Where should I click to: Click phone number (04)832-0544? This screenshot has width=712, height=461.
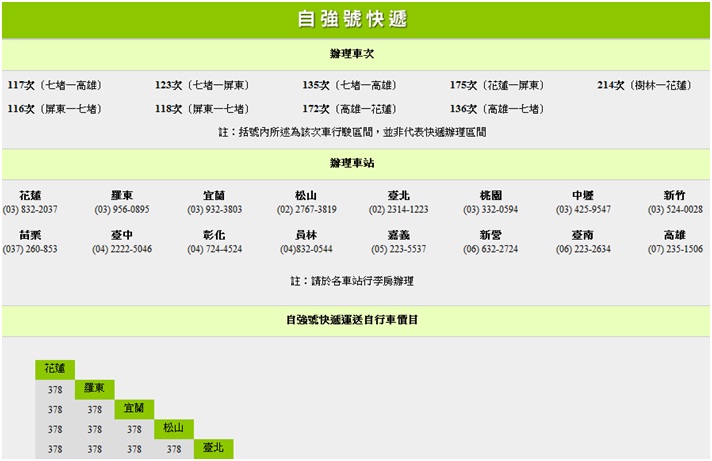click(x=307, y=249)
